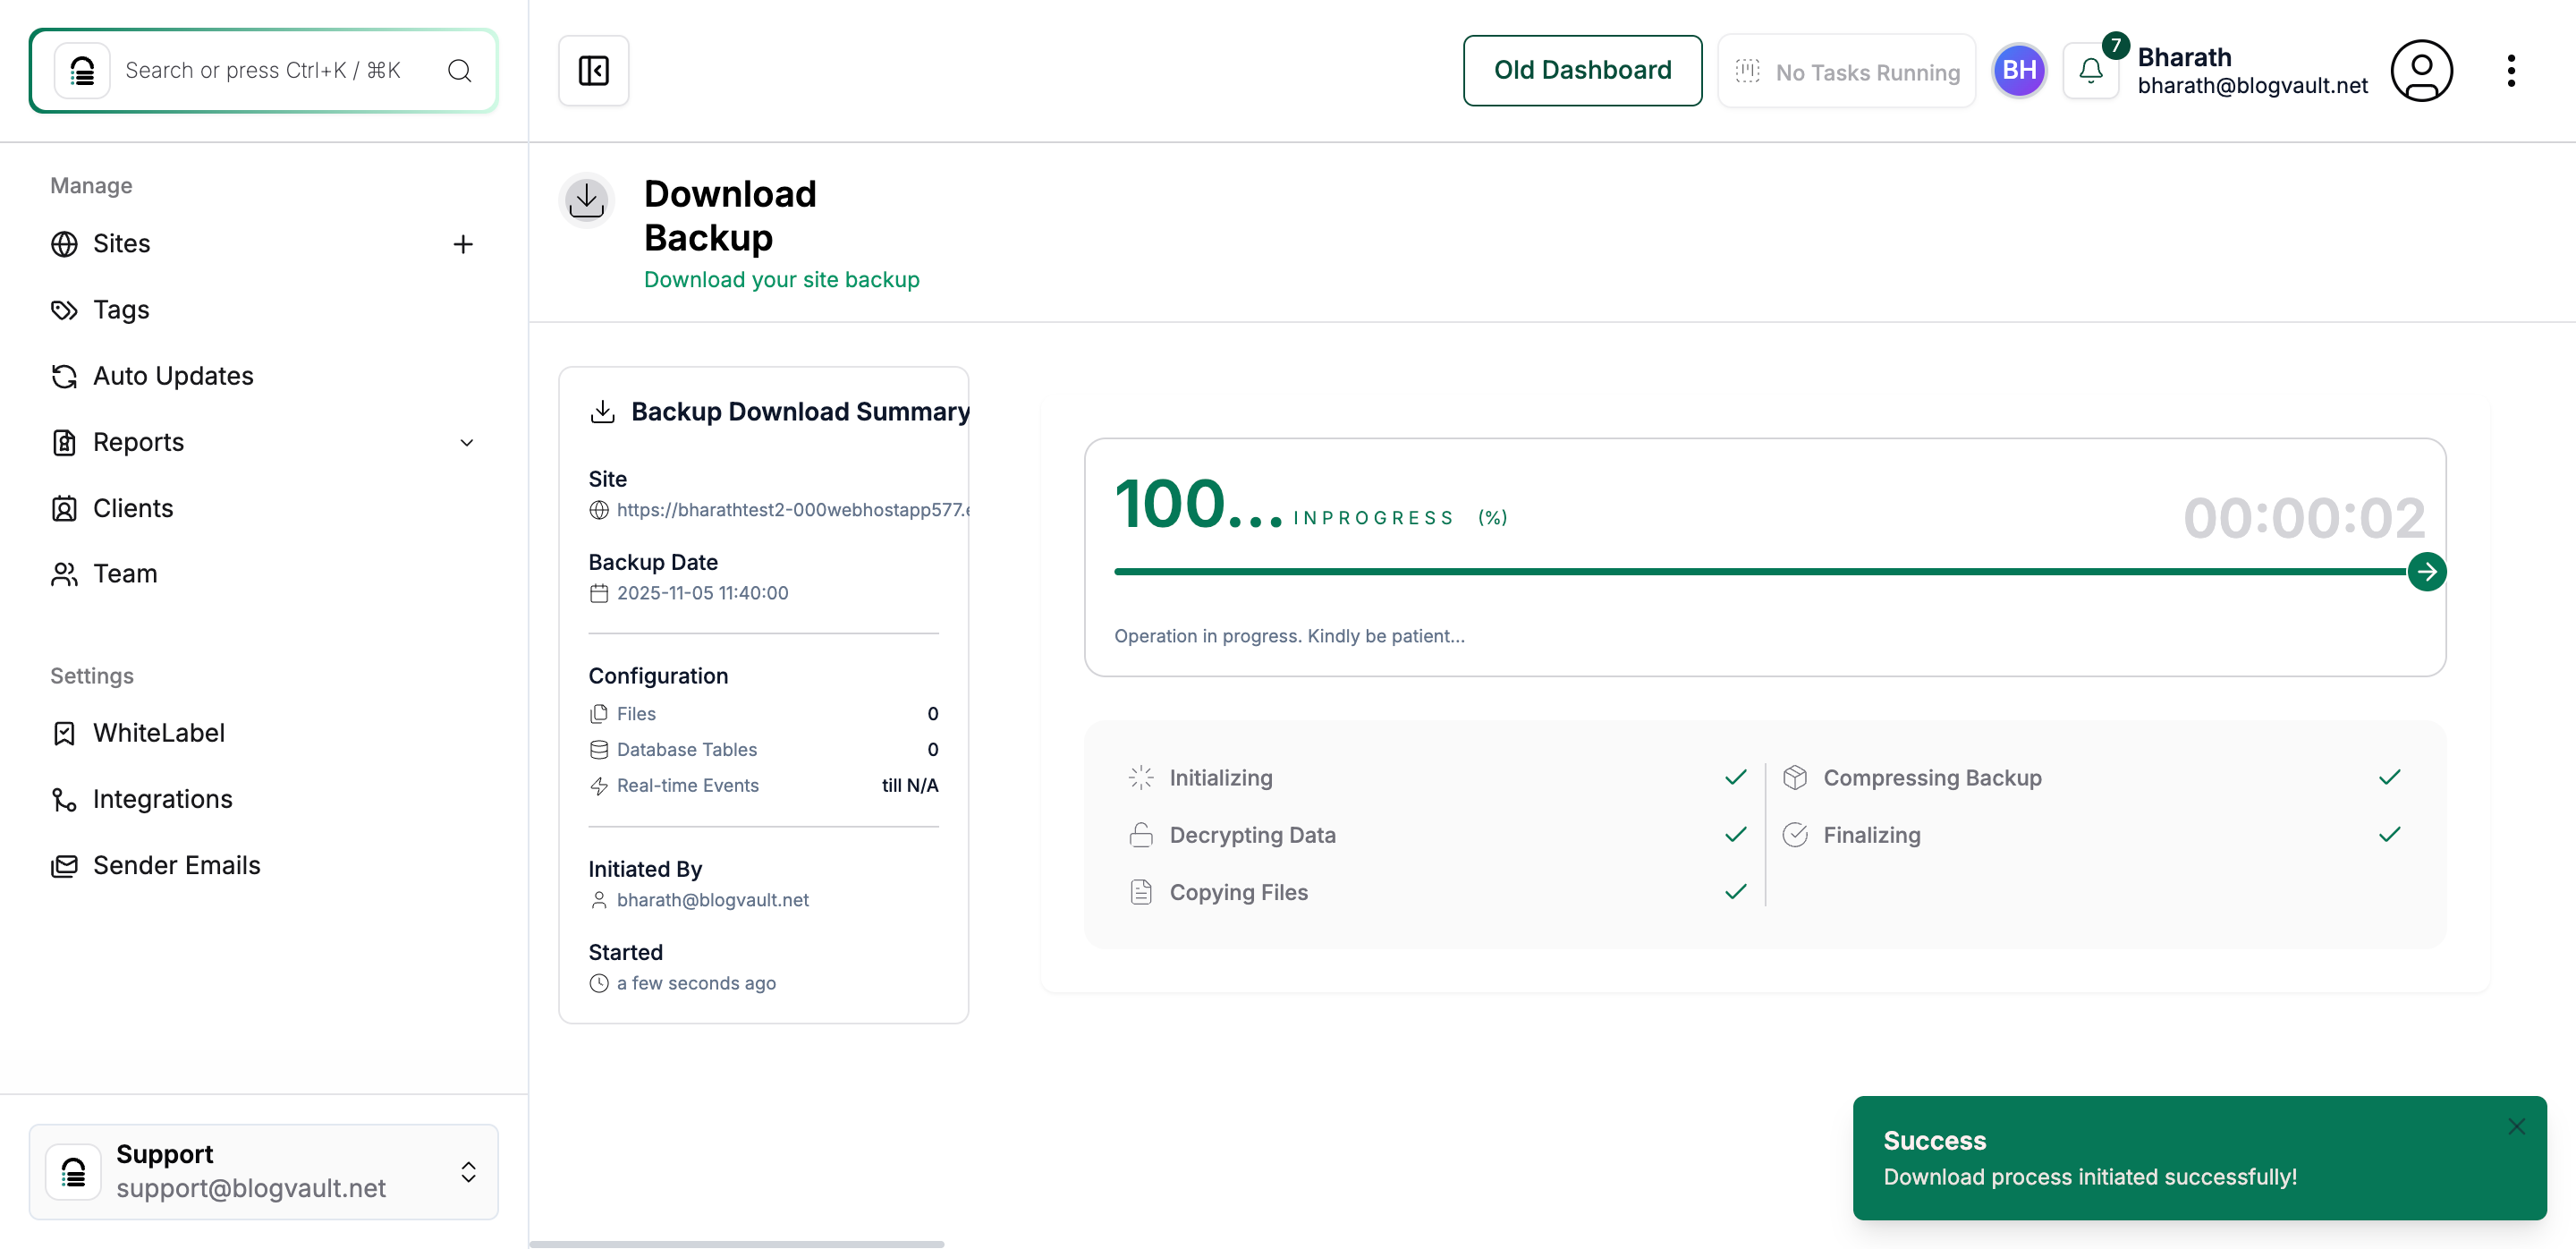Open the Clients section
The width and height of the screenshot is (2576, 1249).
coord(134,508)
